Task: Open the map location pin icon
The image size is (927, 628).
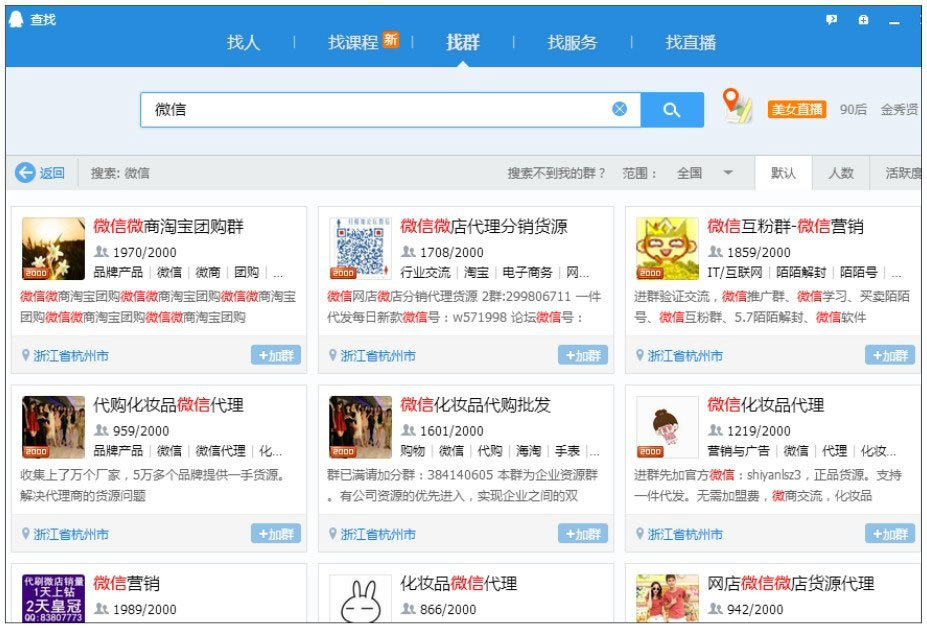Action: point(736,105)
